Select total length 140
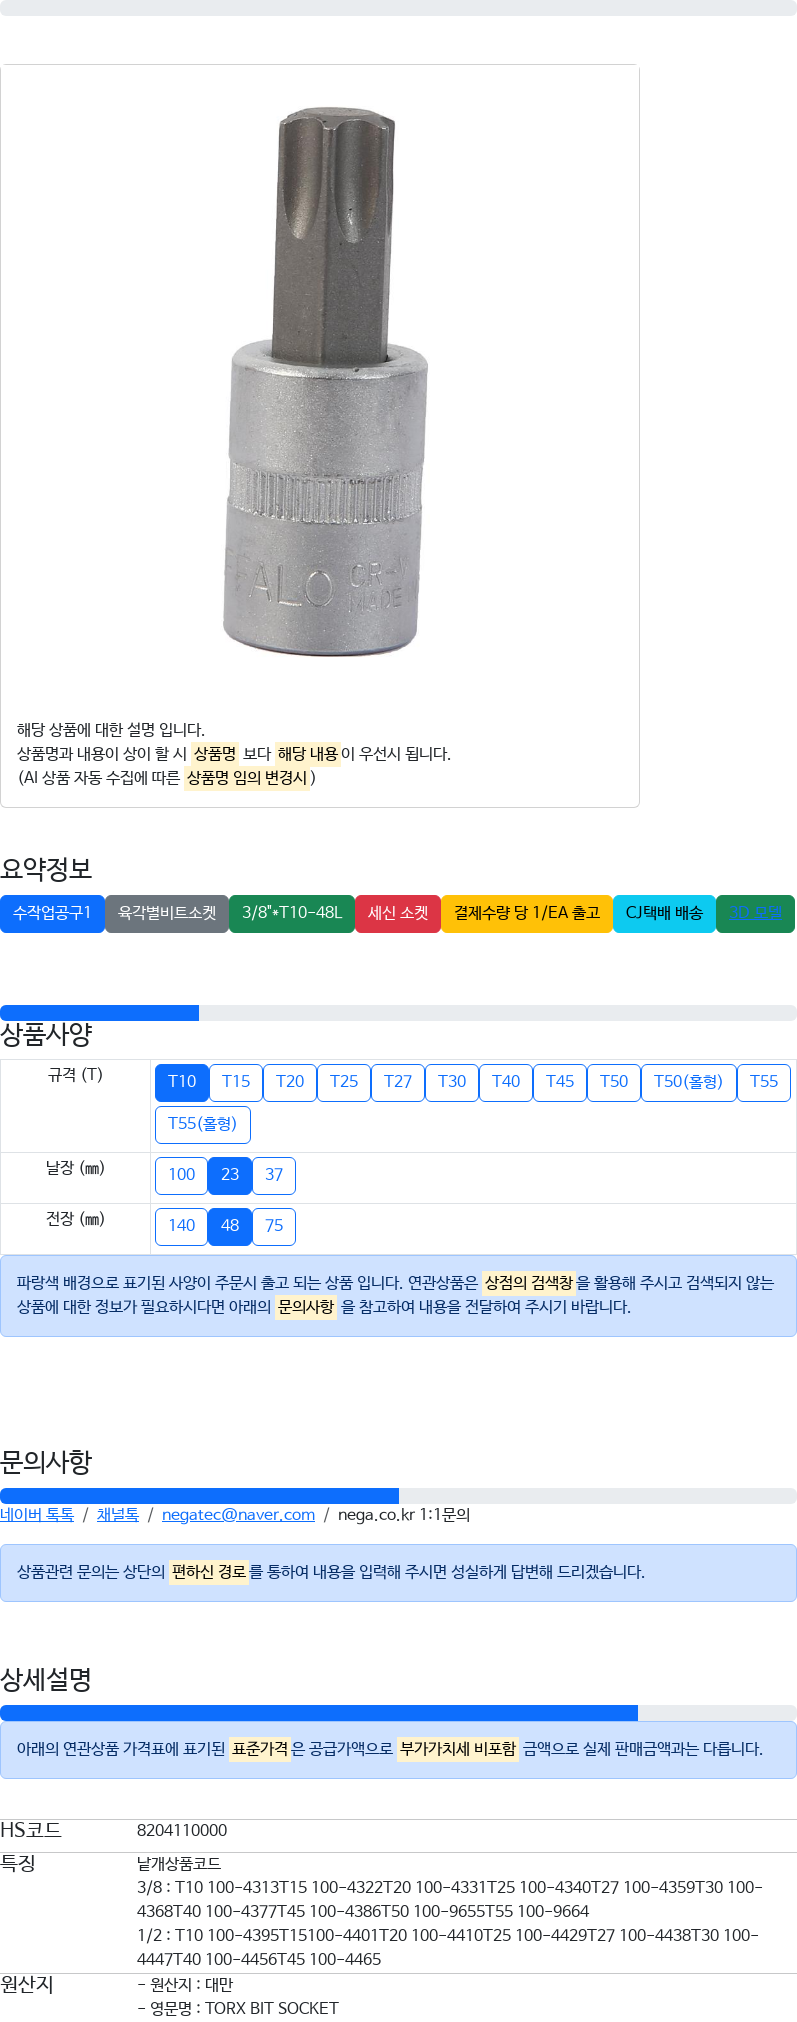Screen dimensions: 797x2022 point(181,1226)
